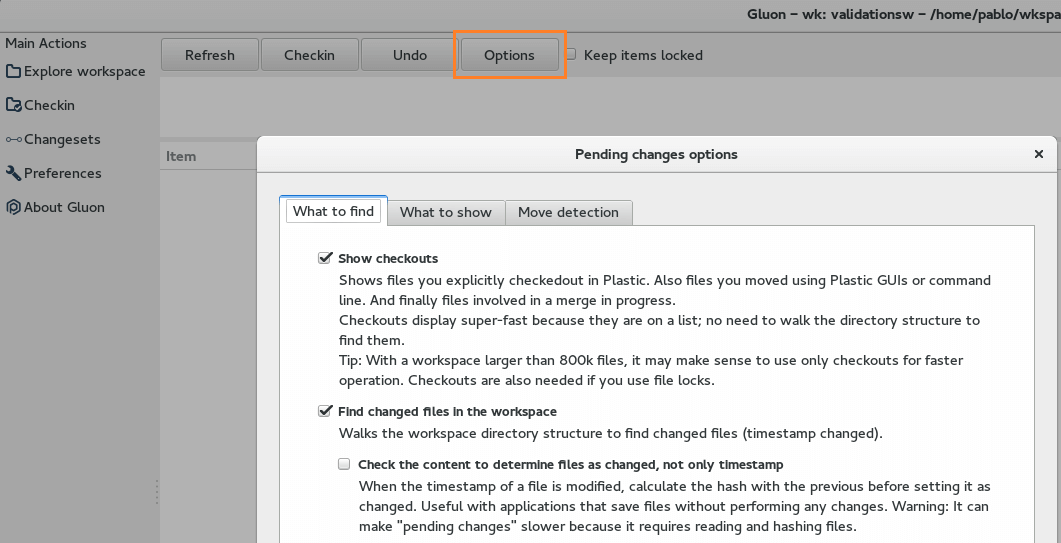Click the Changesets branch icon
This screenshot has height=543, width=1061.
tap(14, 139)
